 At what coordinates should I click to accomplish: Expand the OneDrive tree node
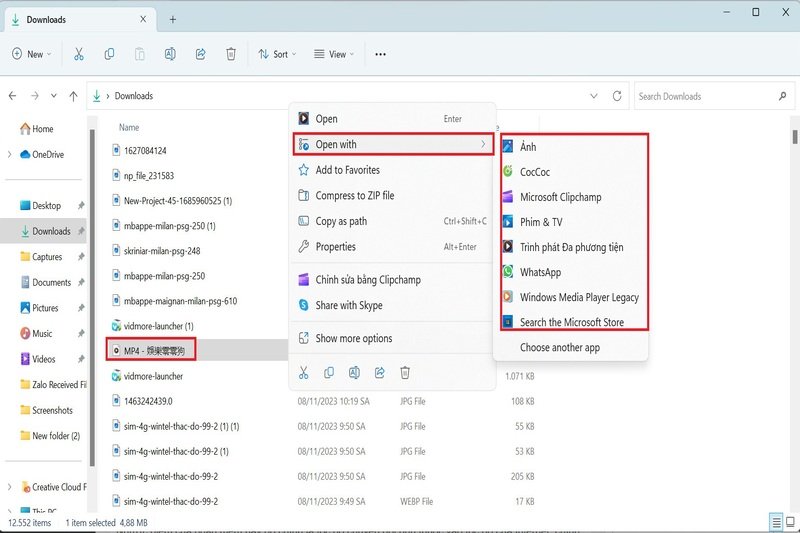point(10,155)
